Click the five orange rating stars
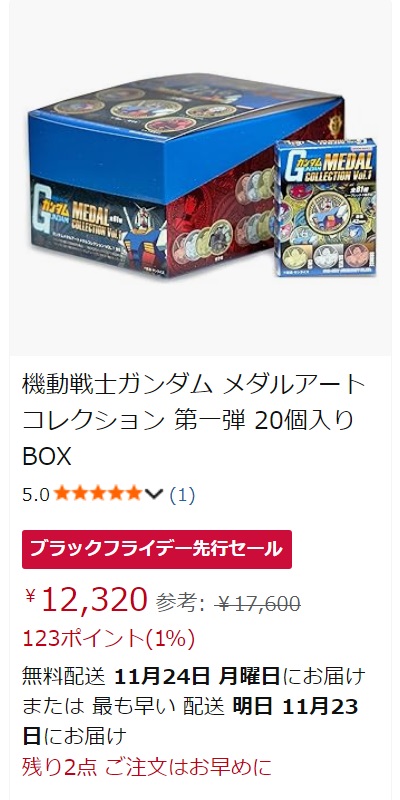 click(x=98, y=494)
